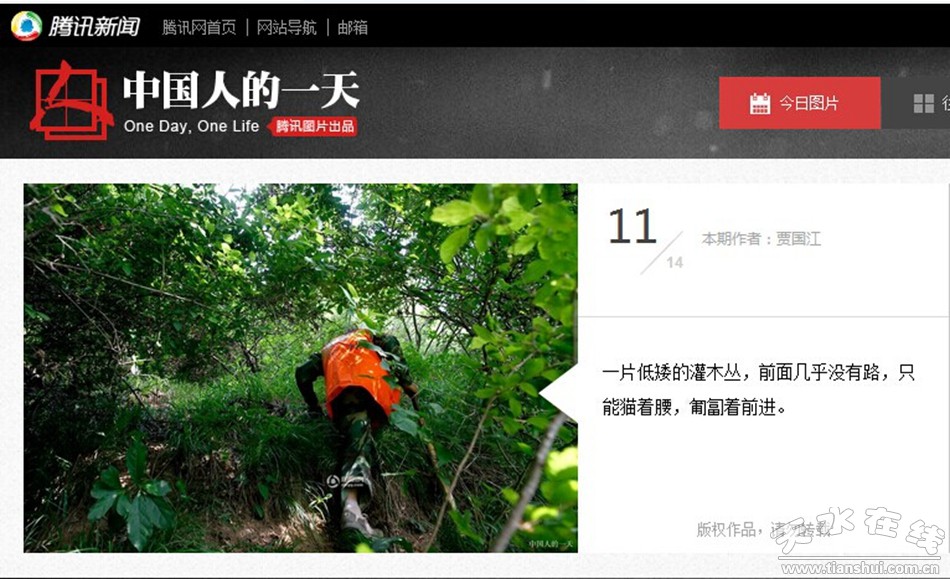
Task: Select the 今日图片 red tab
Action: (x=800, y=103)
